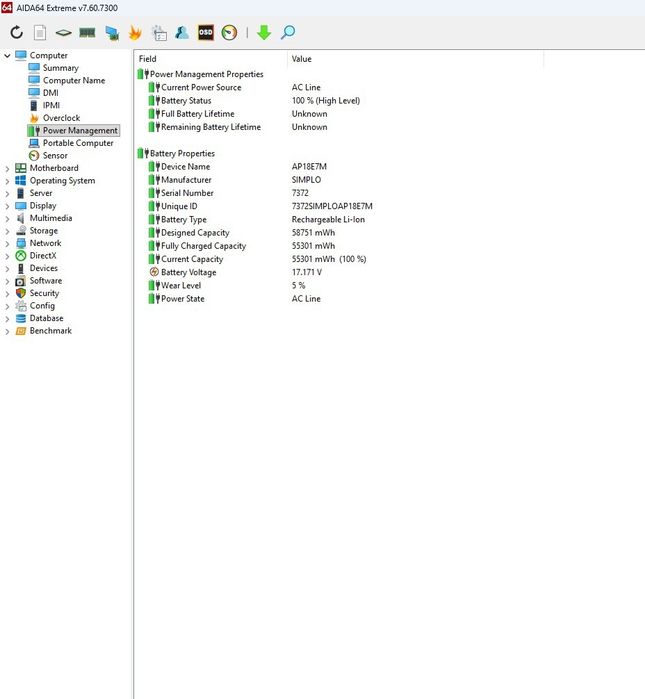This screenshot has height=699, width=645.
Task: Click the 58751 mWh designed capacity value
Action: [313, 233]
